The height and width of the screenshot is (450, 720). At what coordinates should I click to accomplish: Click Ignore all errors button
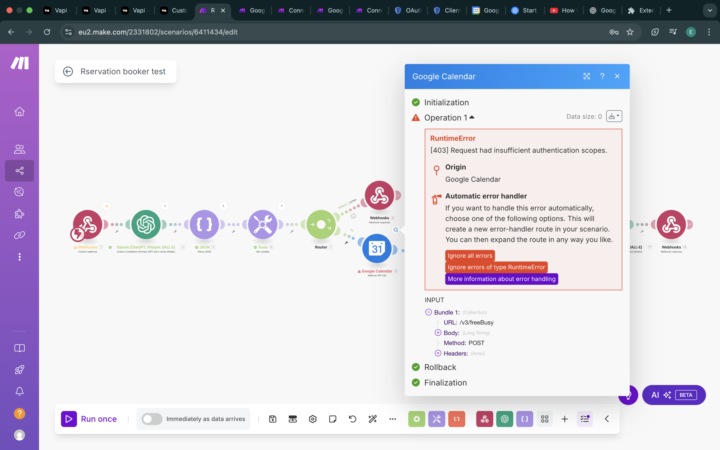[x=470, y=255]
